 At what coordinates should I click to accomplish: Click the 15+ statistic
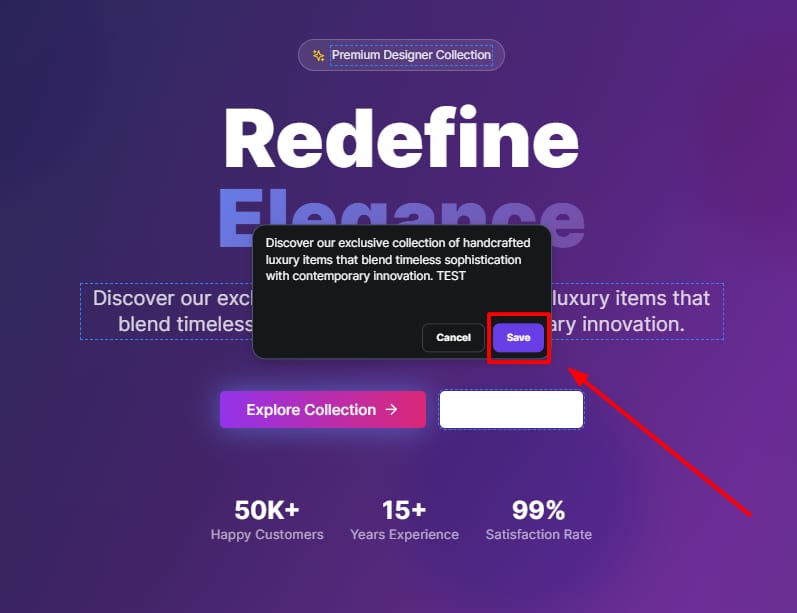pyautogui.click(x=404, y=510)
